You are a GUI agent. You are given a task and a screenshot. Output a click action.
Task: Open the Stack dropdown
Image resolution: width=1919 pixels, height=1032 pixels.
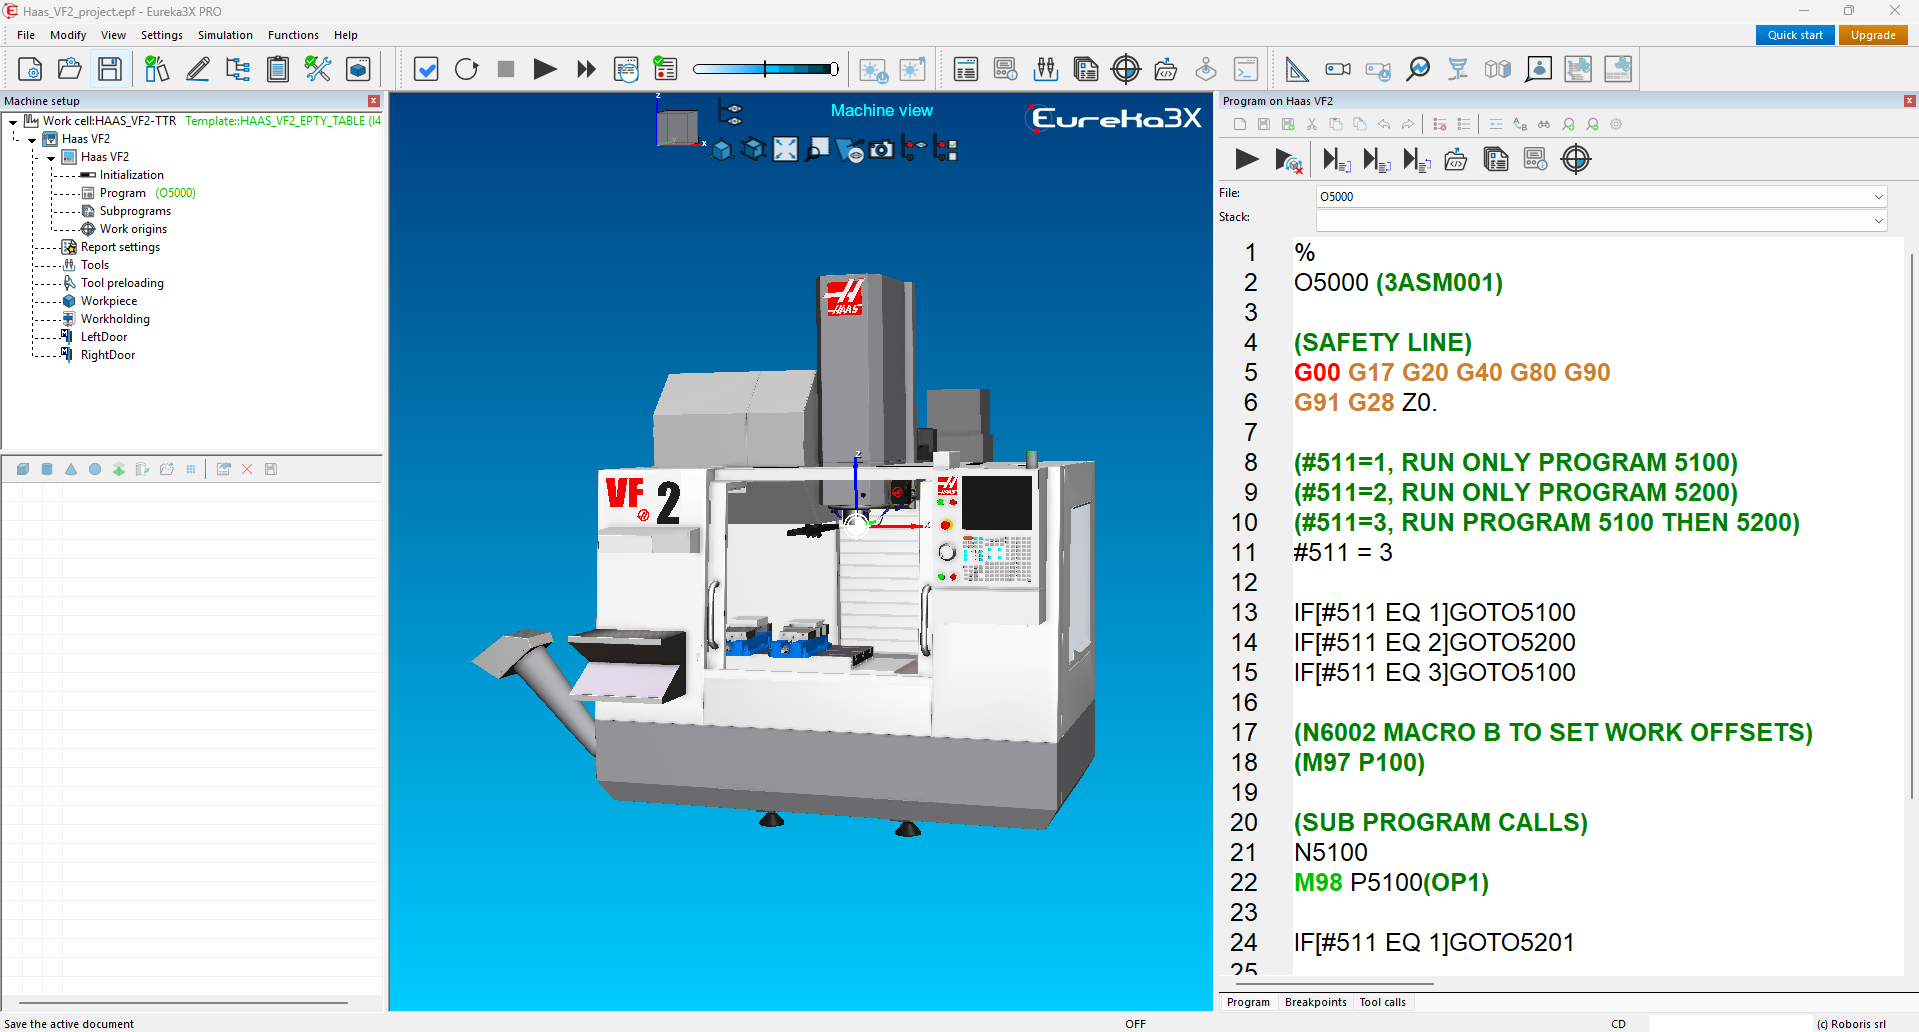pyautogui.click(x=1601, y=220)
